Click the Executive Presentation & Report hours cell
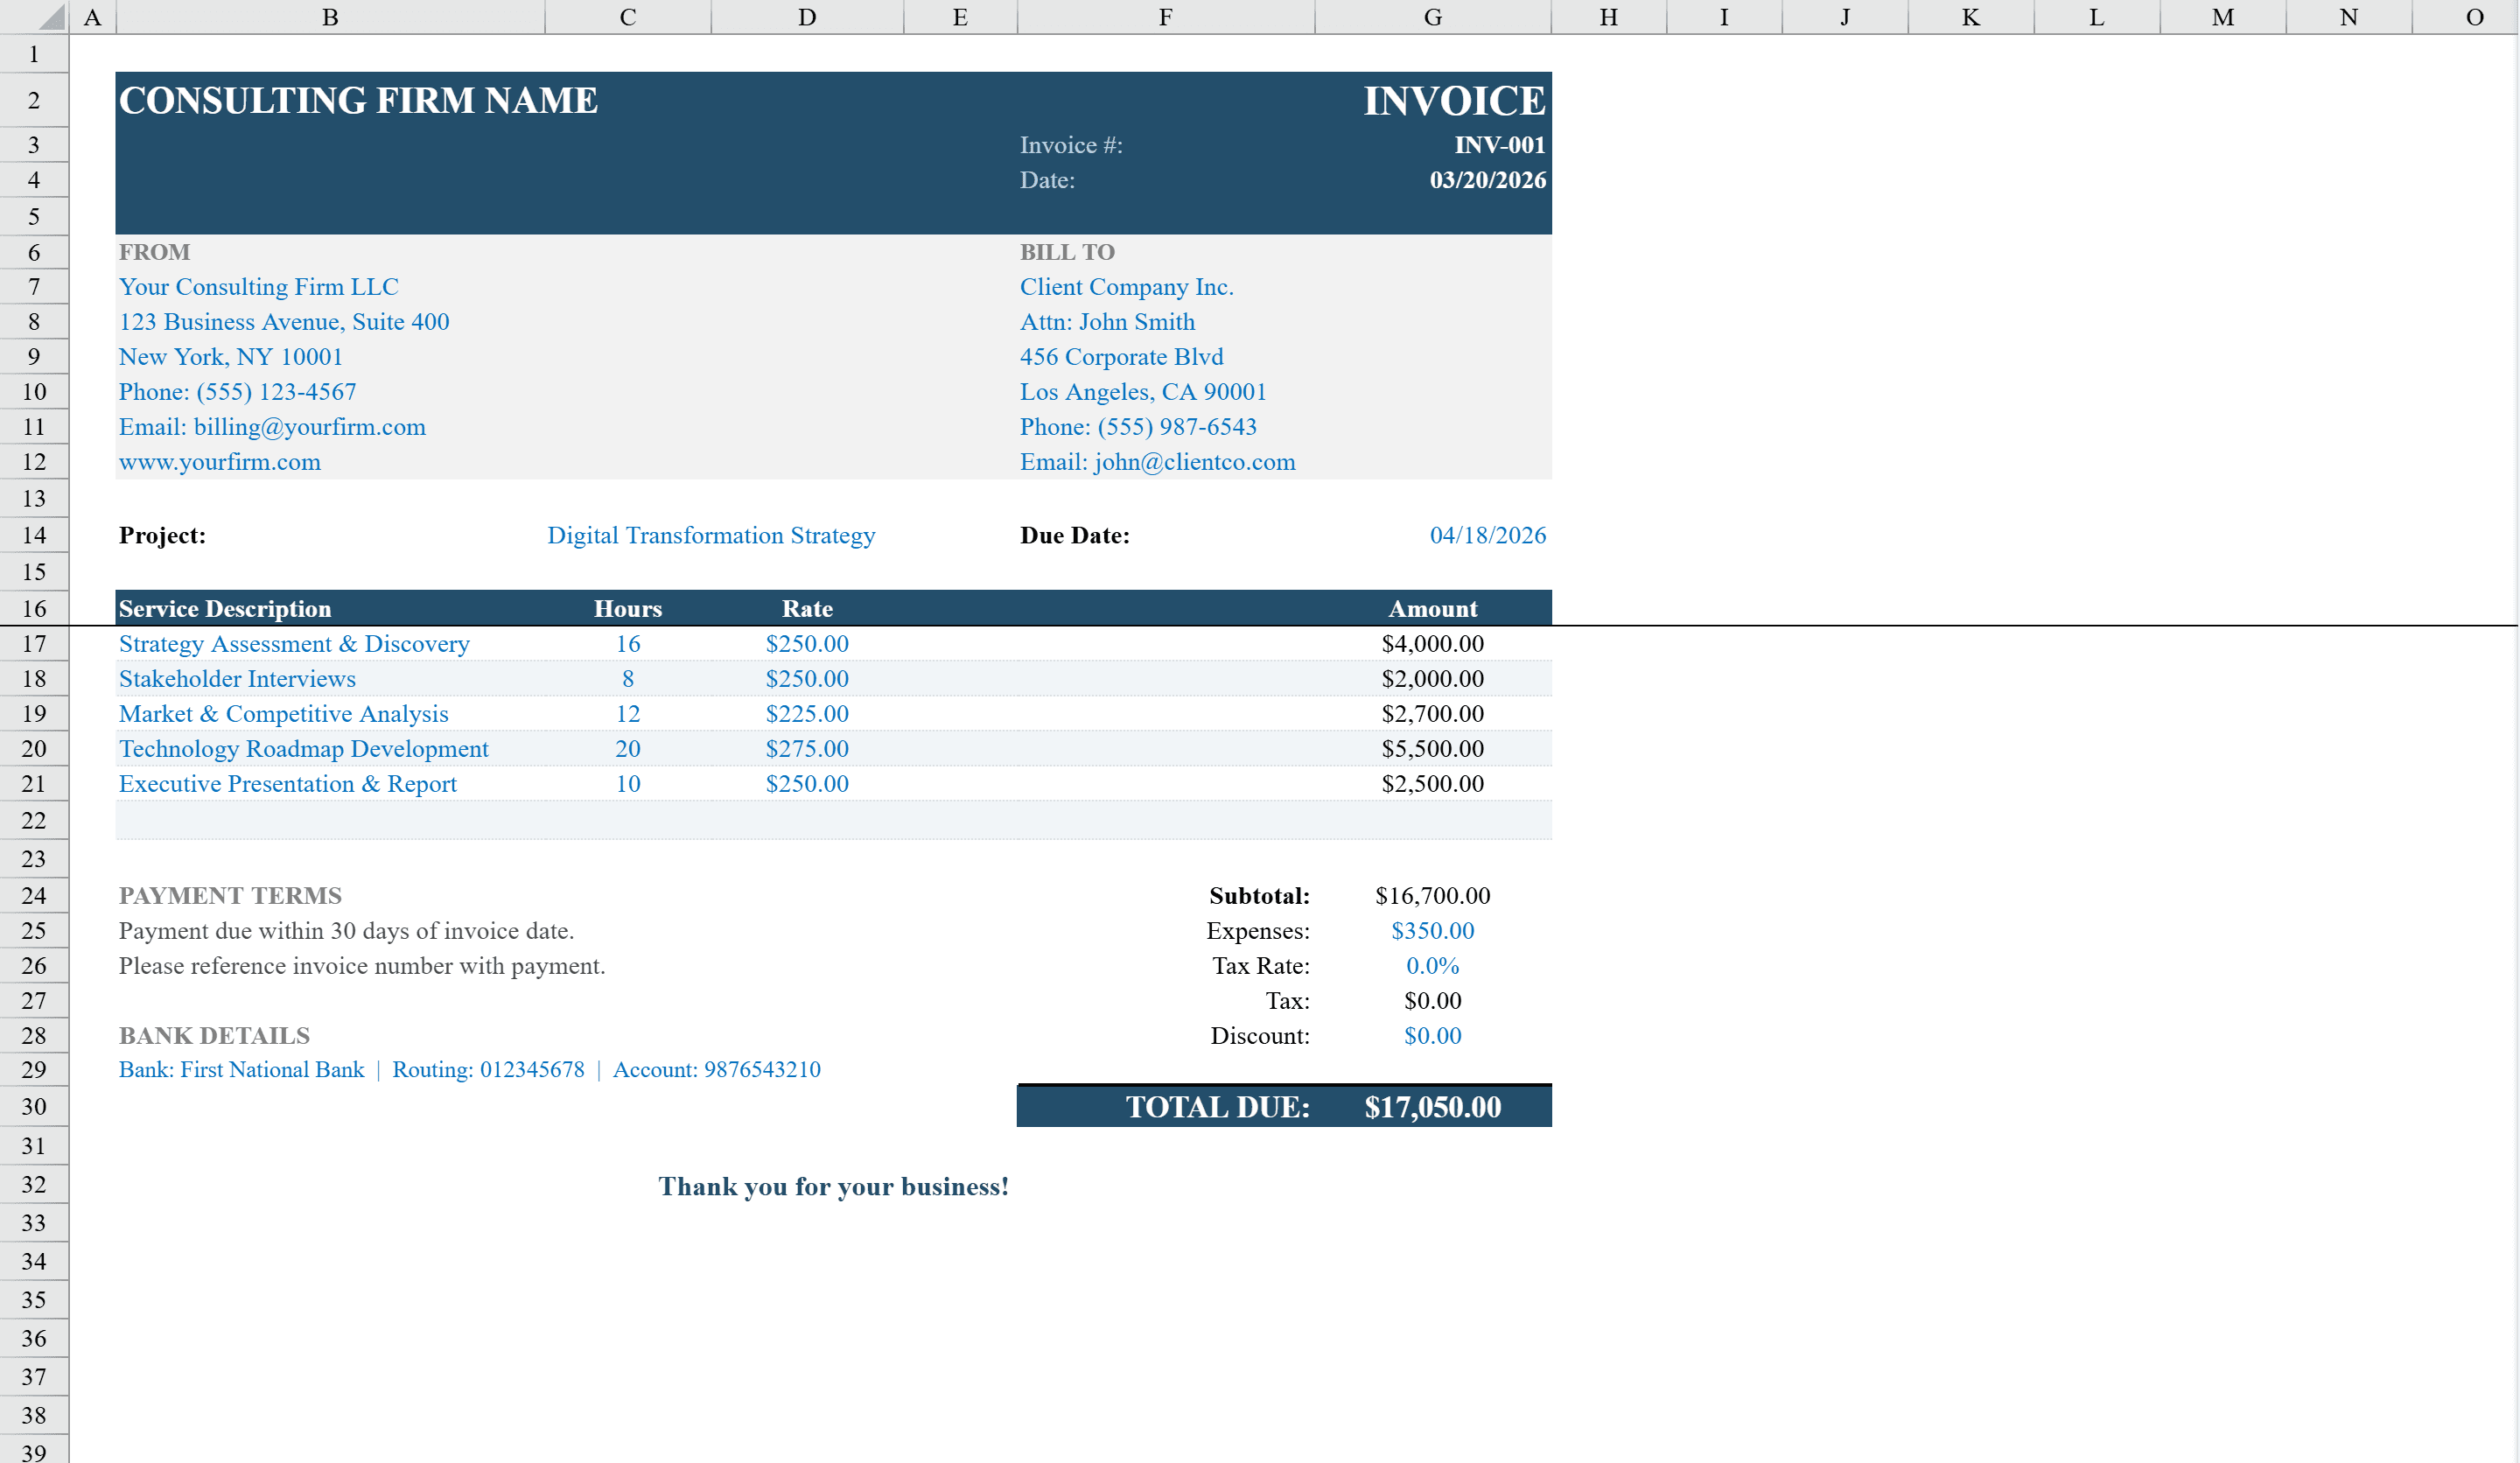2520x1463 pixels. pos(627,783)
